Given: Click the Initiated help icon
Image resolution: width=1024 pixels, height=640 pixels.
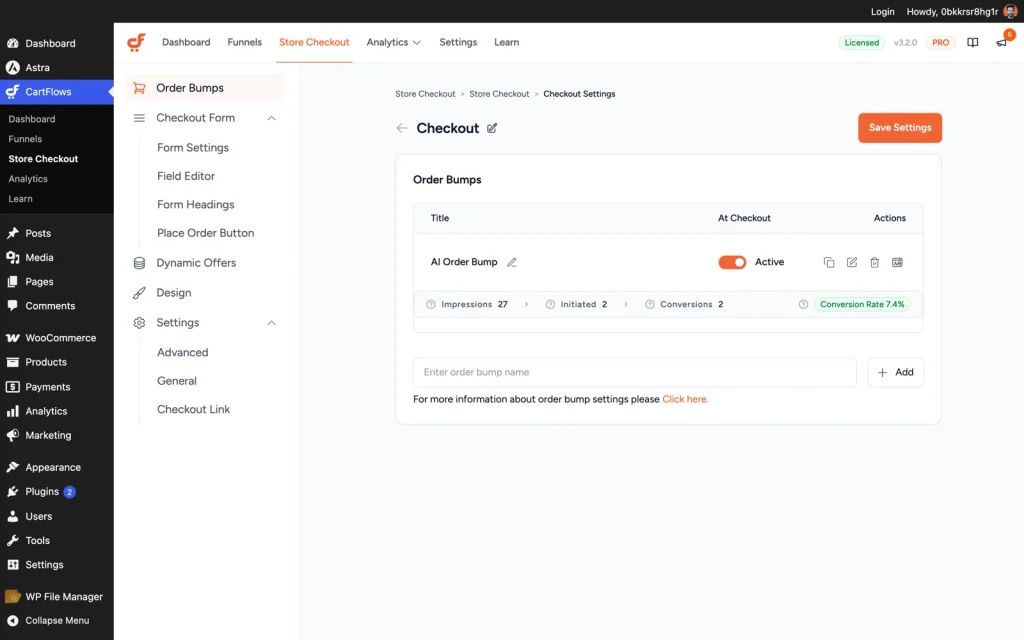Looking at the screenshot, I should pyautogui.click(x=550, y=304).
